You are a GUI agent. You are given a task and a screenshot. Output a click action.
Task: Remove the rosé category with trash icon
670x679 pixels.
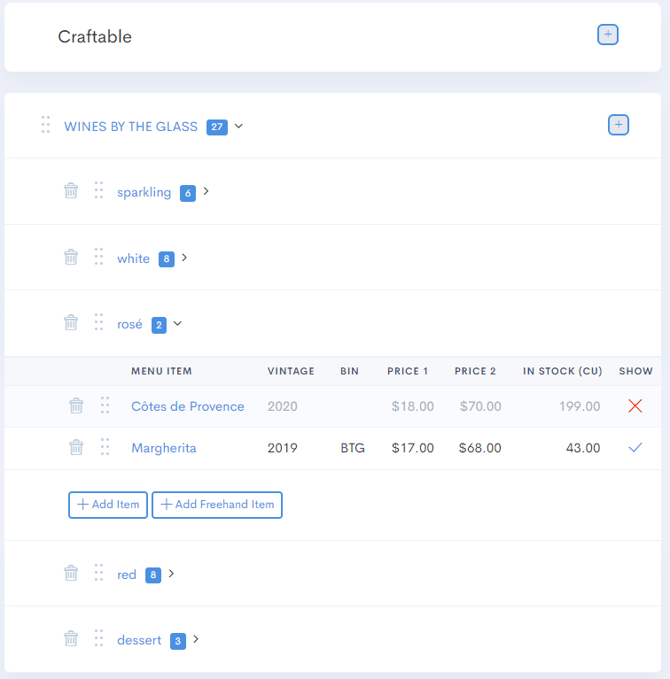point(71,323)
